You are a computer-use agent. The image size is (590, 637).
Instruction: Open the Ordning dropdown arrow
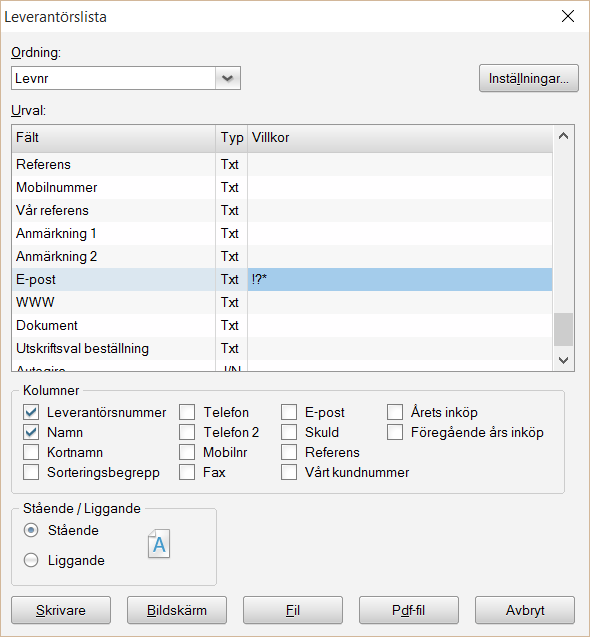point(228,78)
